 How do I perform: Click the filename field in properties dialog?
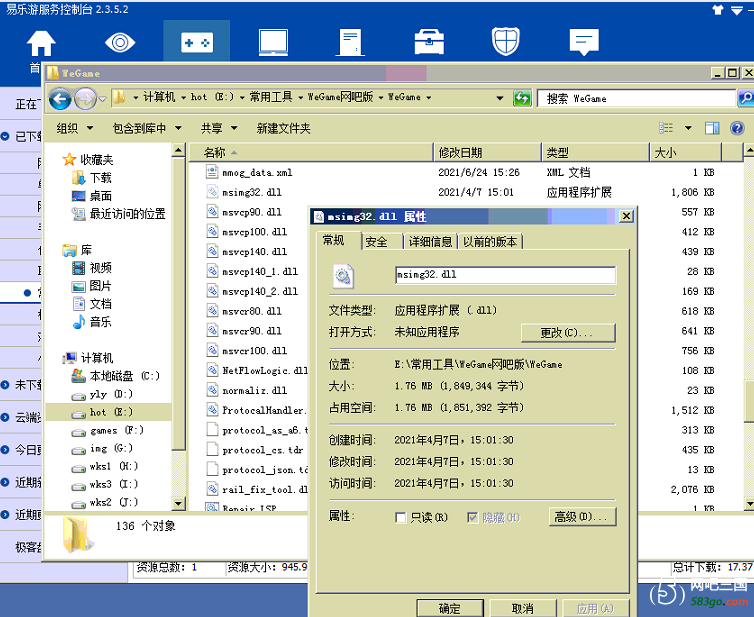click(505, 275)
